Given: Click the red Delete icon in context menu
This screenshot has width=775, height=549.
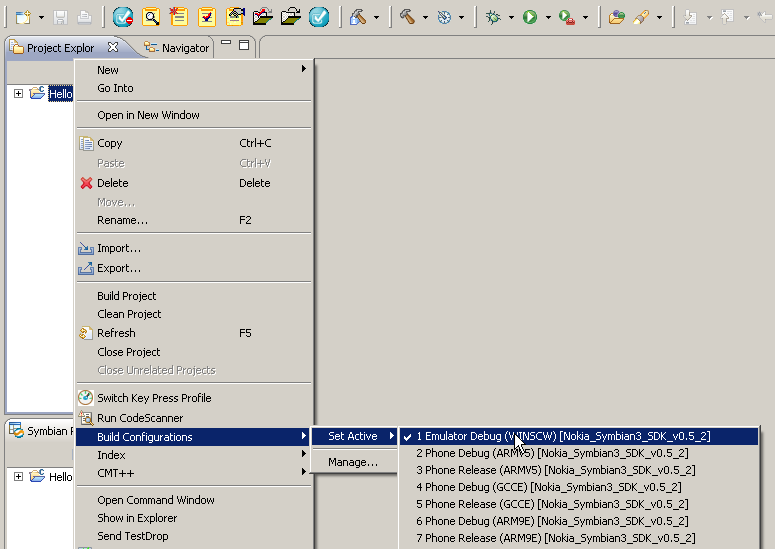Looking at the screenshot, I should (x=86, y=183).
